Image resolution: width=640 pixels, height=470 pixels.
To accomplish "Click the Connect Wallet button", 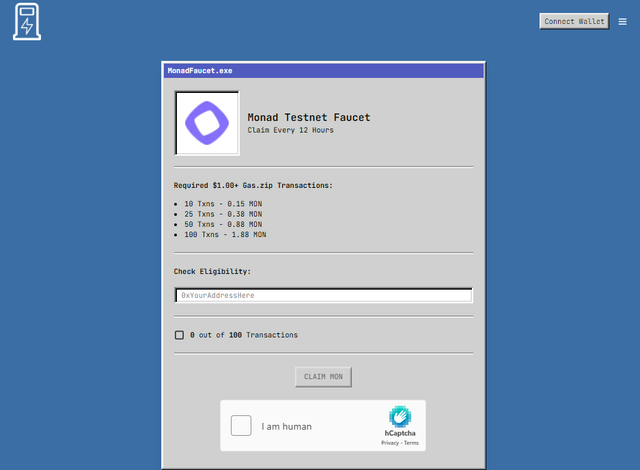I will pyautogui.click(x=574, y=21).
